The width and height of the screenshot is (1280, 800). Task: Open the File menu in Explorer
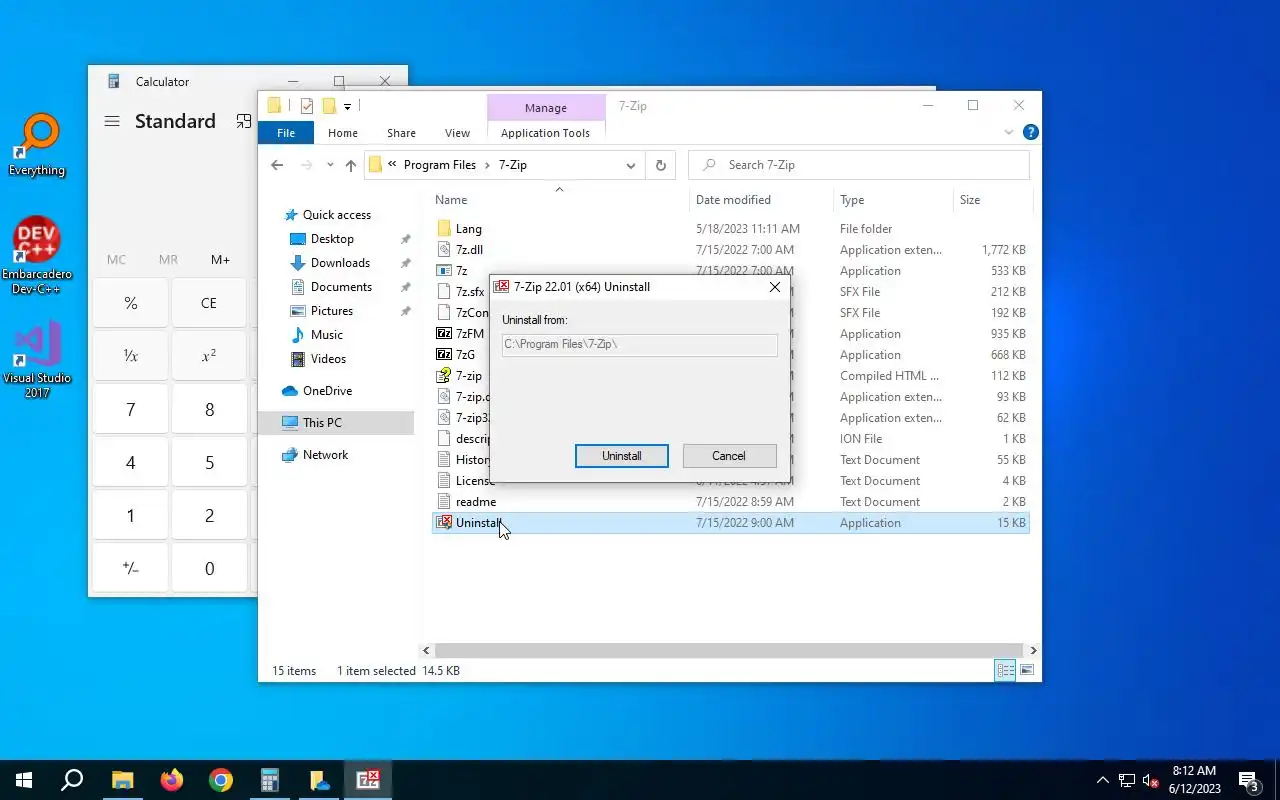coord(286,133)
